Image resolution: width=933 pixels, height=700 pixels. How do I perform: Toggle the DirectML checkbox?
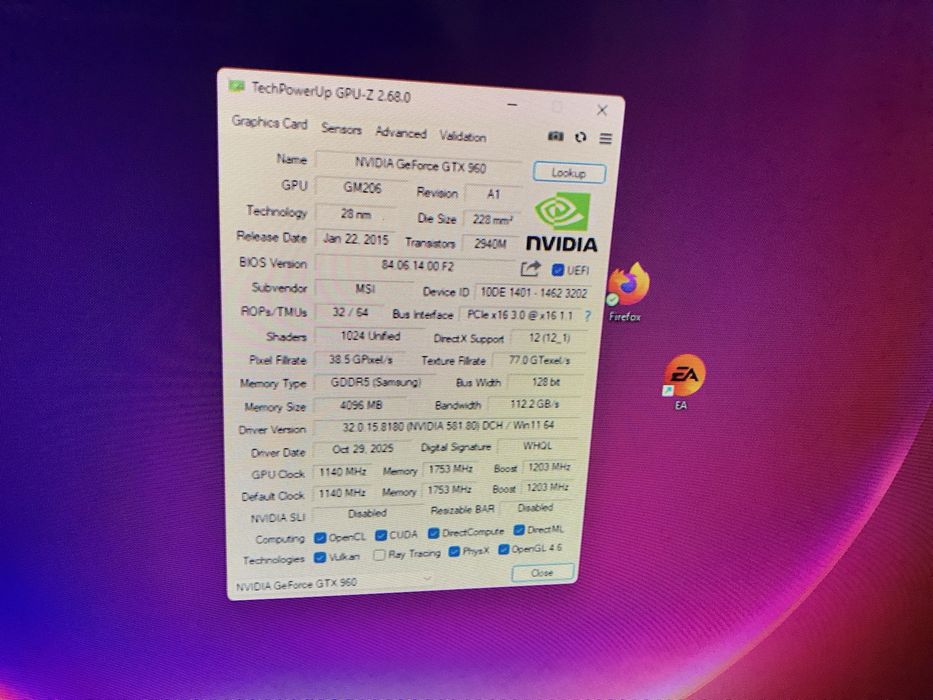coord(519,529)
